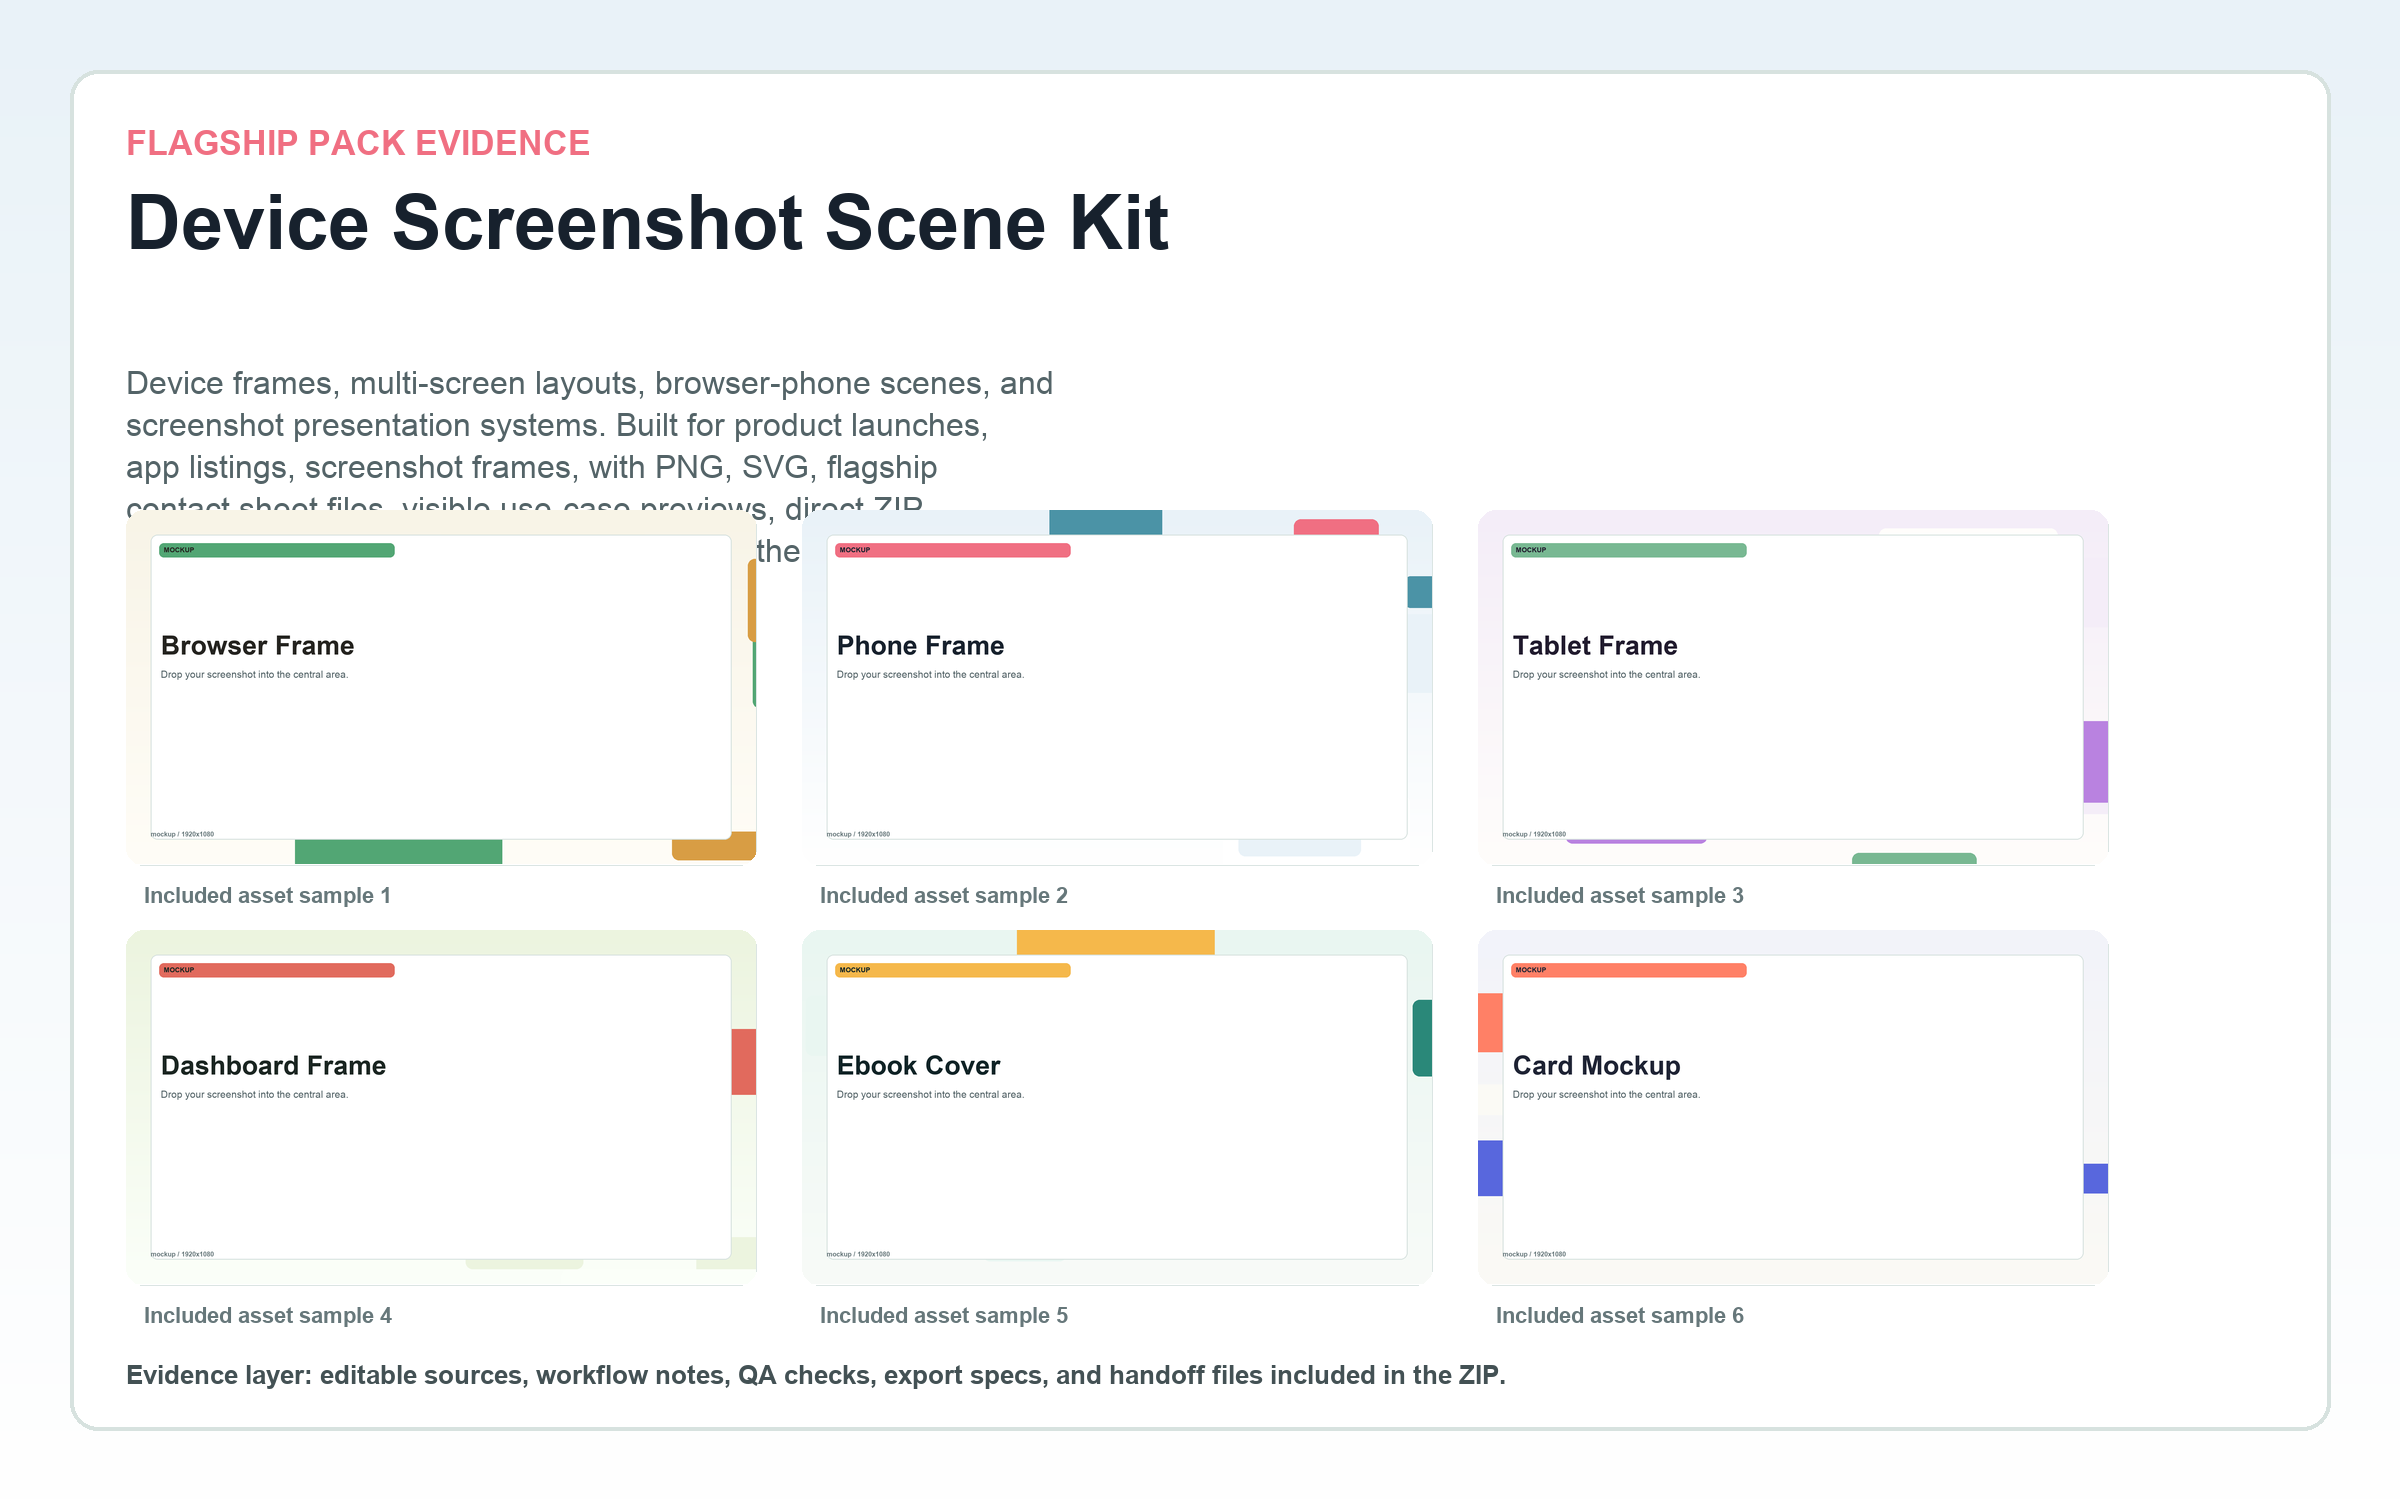
Task: Open the Phone Frame sample thumbnail
Action: pyautogui.click(x=1117, y=688)
